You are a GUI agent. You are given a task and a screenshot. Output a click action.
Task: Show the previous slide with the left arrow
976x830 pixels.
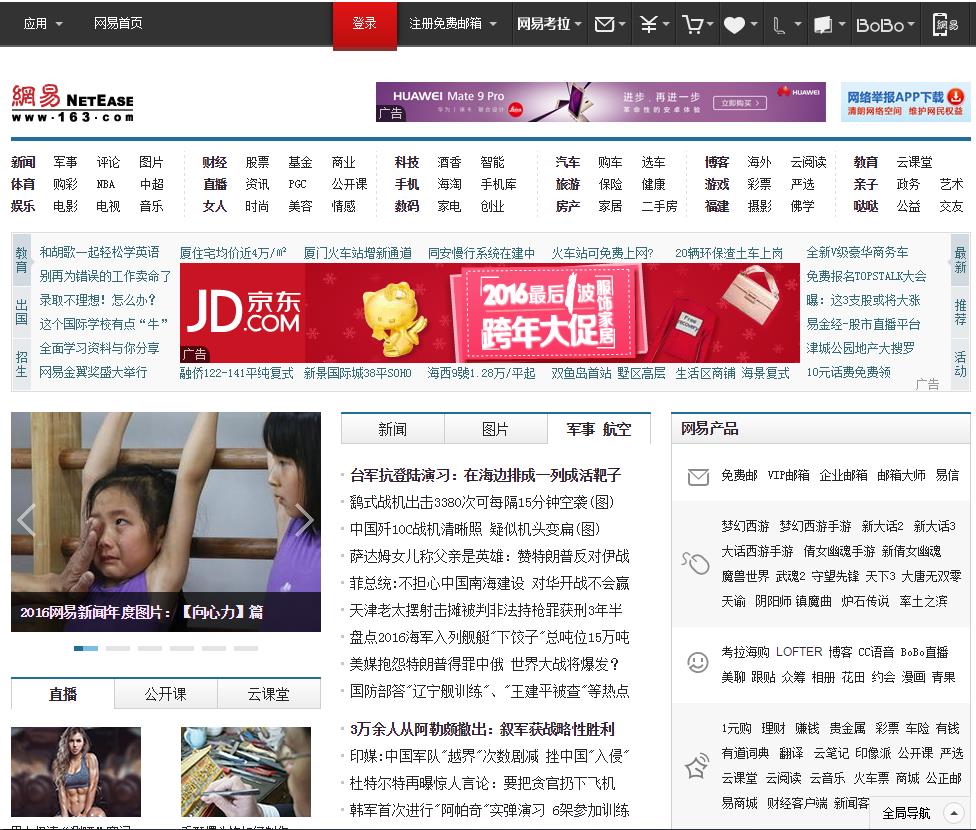point(26,519)
